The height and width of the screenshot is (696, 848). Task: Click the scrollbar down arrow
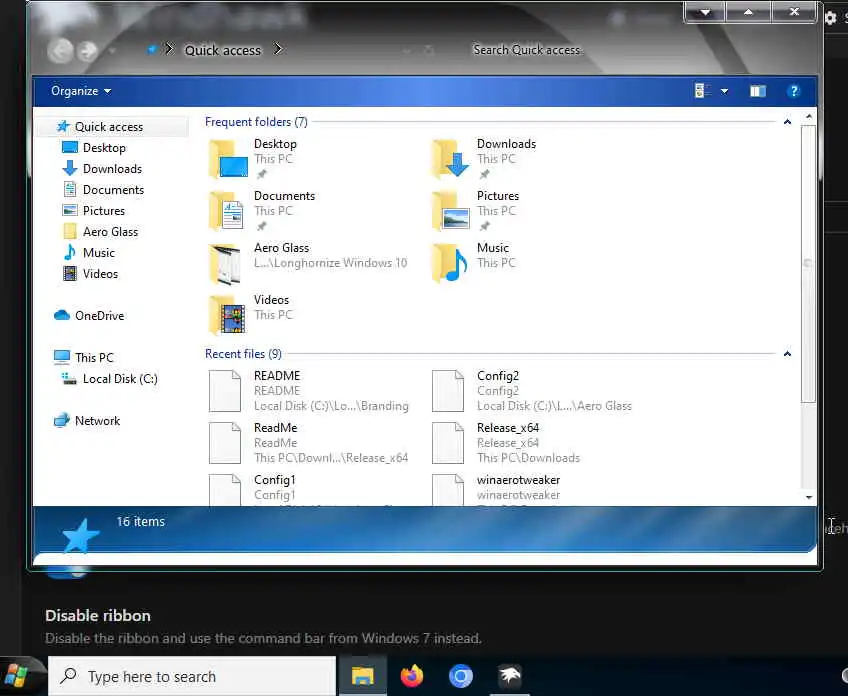pos(809,497)
